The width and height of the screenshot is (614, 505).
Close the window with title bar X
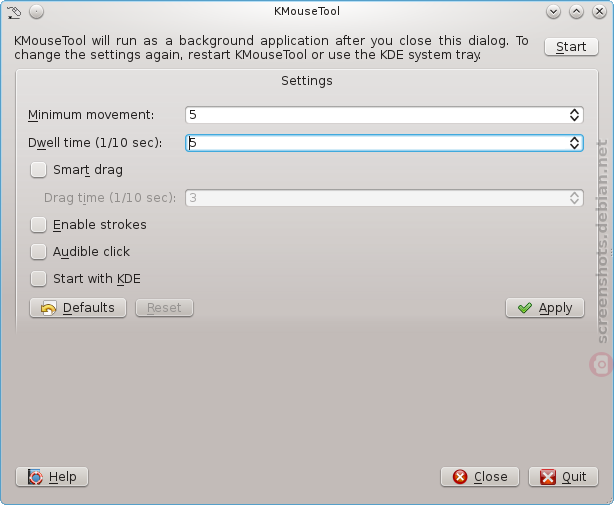pos(599,12)
